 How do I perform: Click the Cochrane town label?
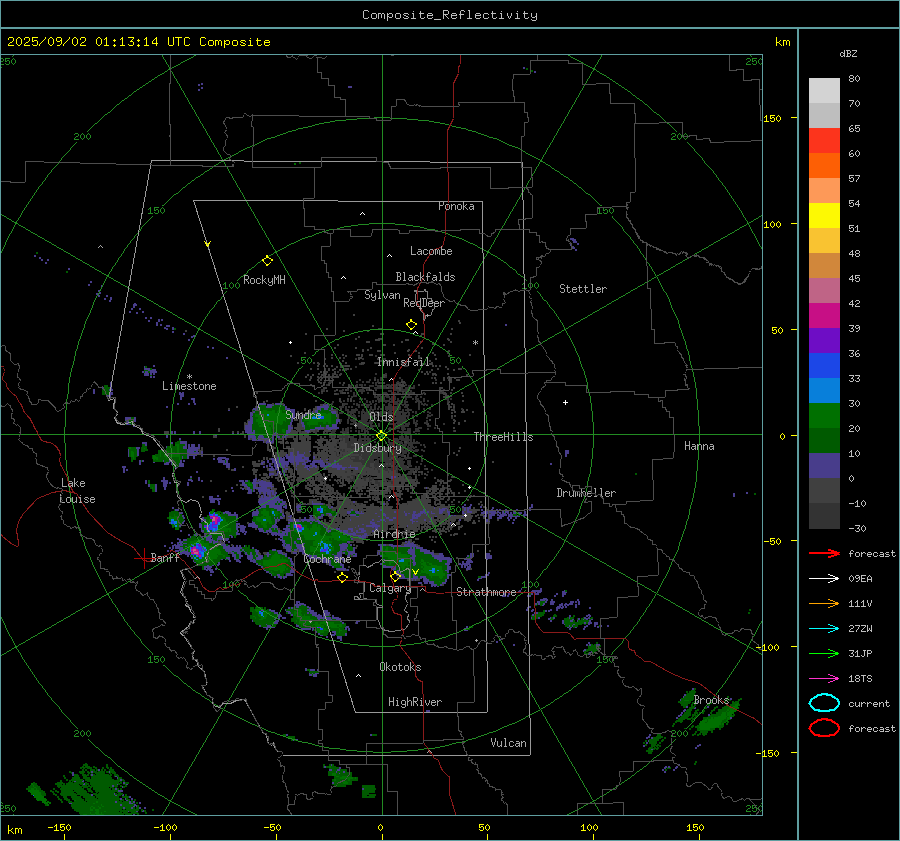coord(327,559)
